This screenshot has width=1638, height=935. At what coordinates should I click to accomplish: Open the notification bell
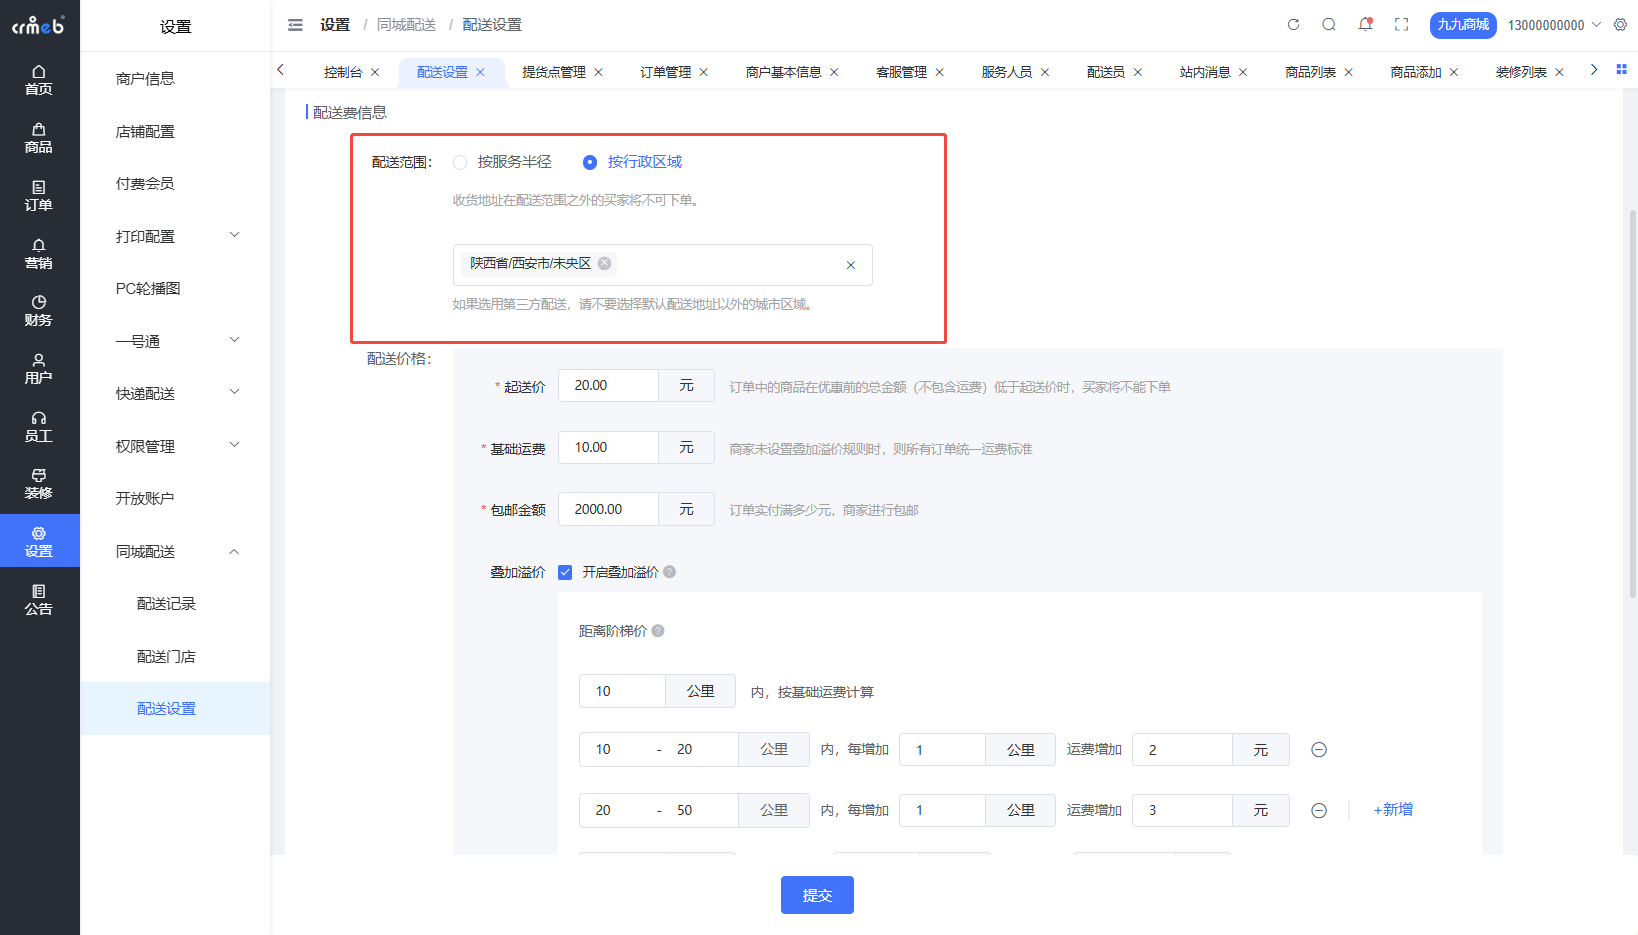[1365, 25]
